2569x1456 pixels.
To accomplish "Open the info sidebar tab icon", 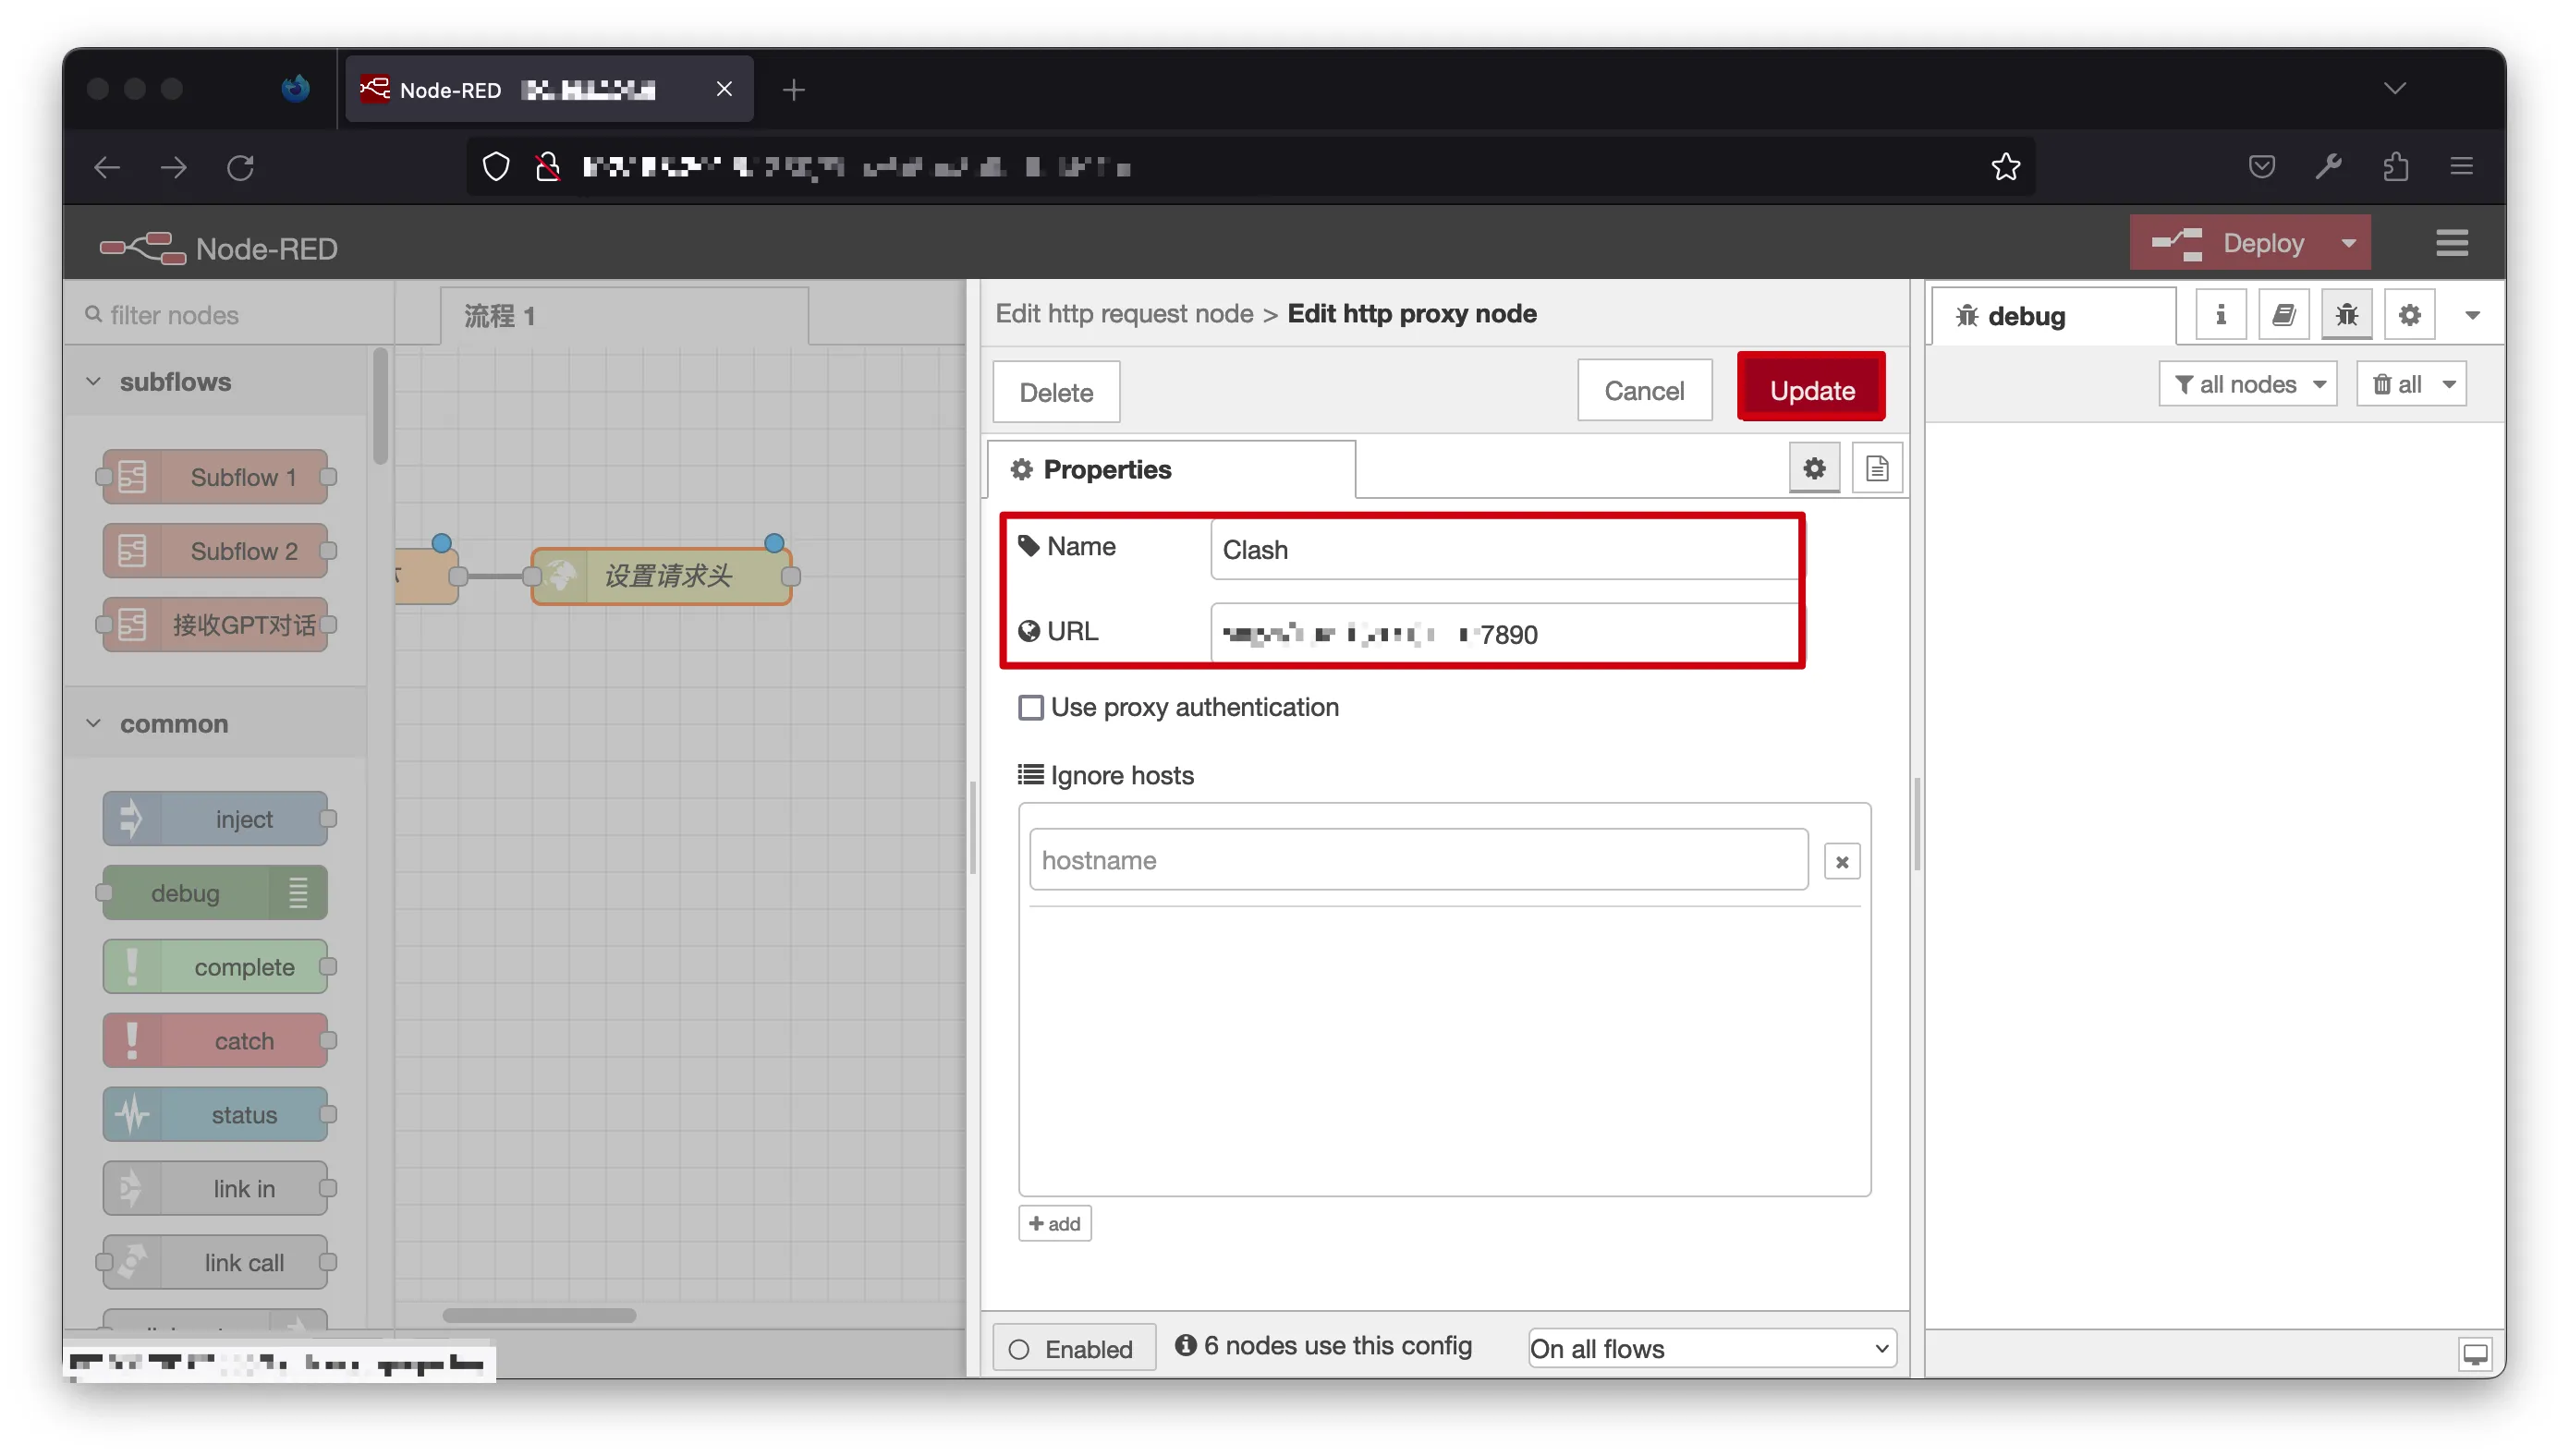I will pyautogui.click(x=2220, y=316).
